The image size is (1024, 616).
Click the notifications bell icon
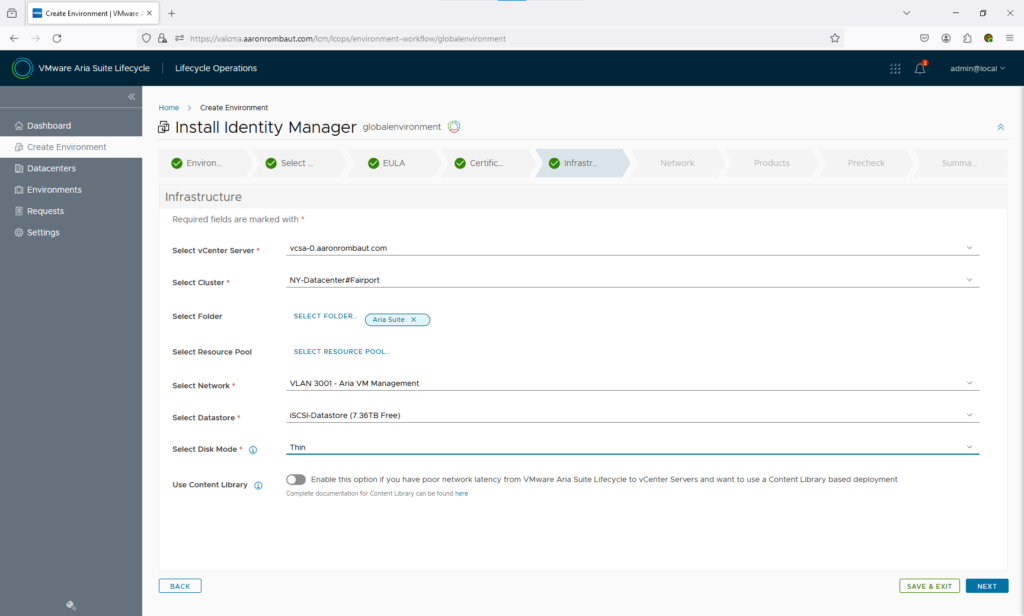point(920,68)
